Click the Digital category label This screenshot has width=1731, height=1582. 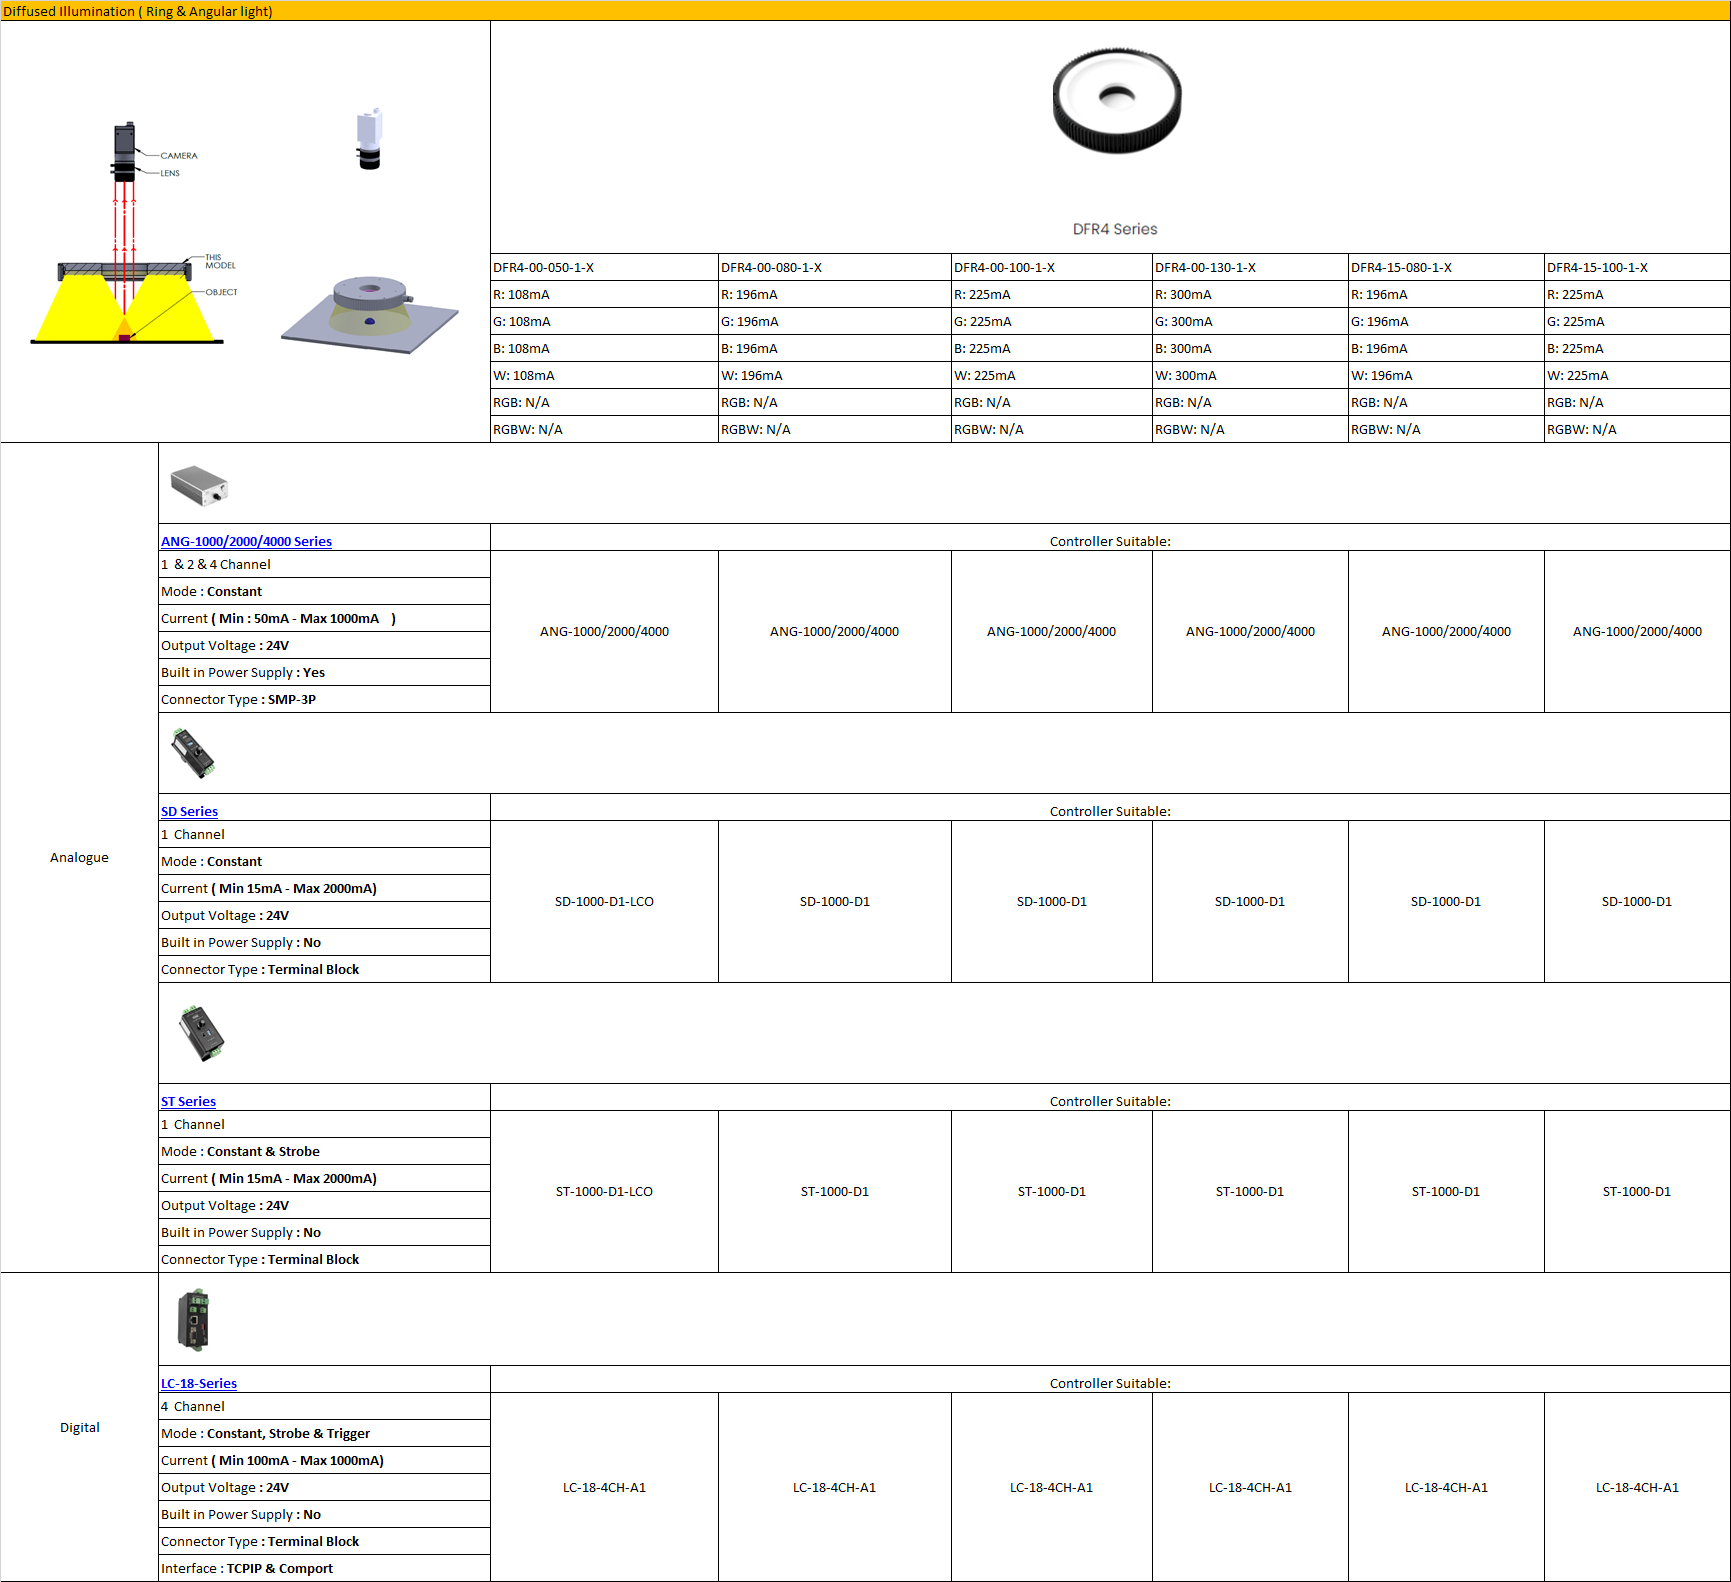(x=79, y=1427)
